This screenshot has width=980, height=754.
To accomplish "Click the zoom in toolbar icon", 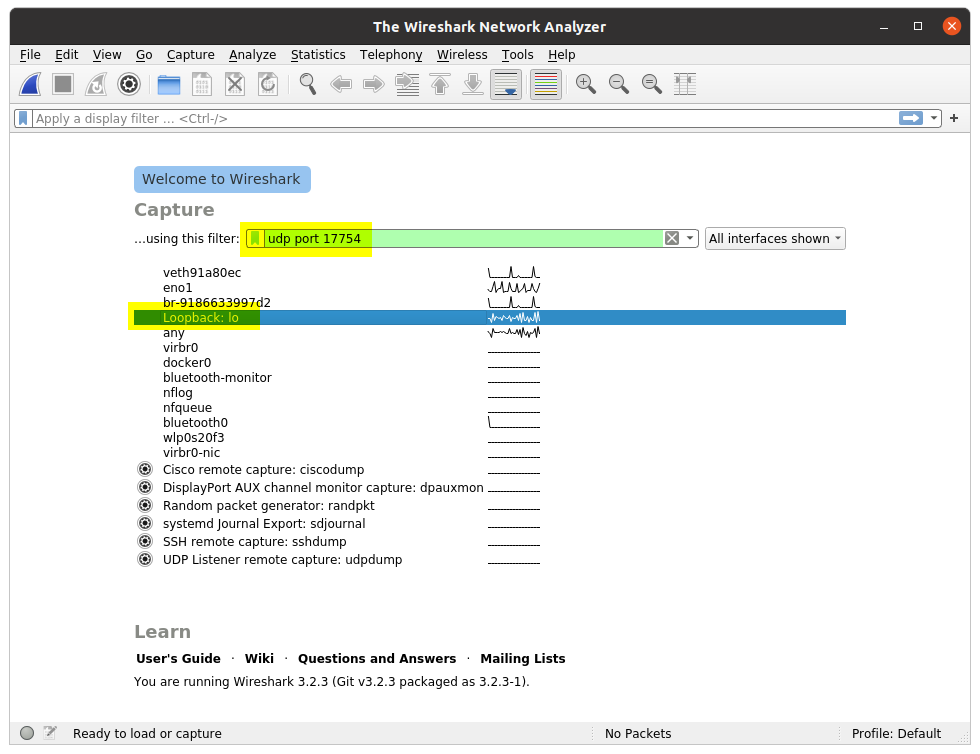I will pos(586,84).
